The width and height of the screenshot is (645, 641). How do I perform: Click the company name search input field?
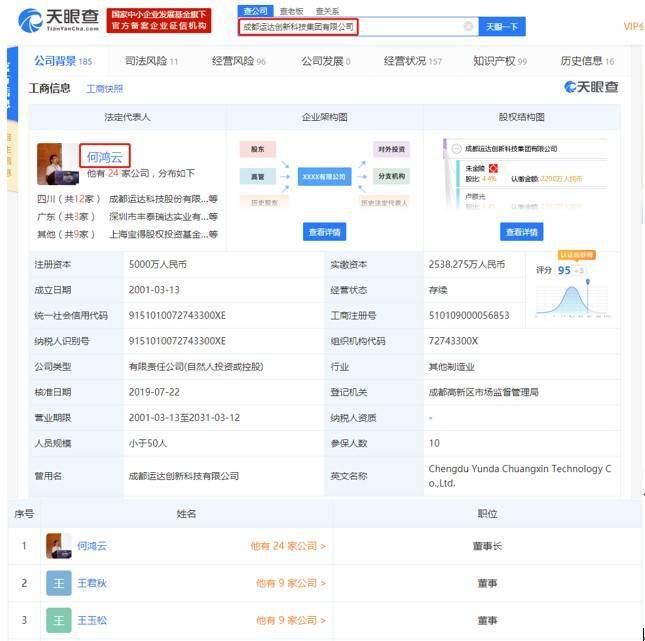click(x=350, y=26)
